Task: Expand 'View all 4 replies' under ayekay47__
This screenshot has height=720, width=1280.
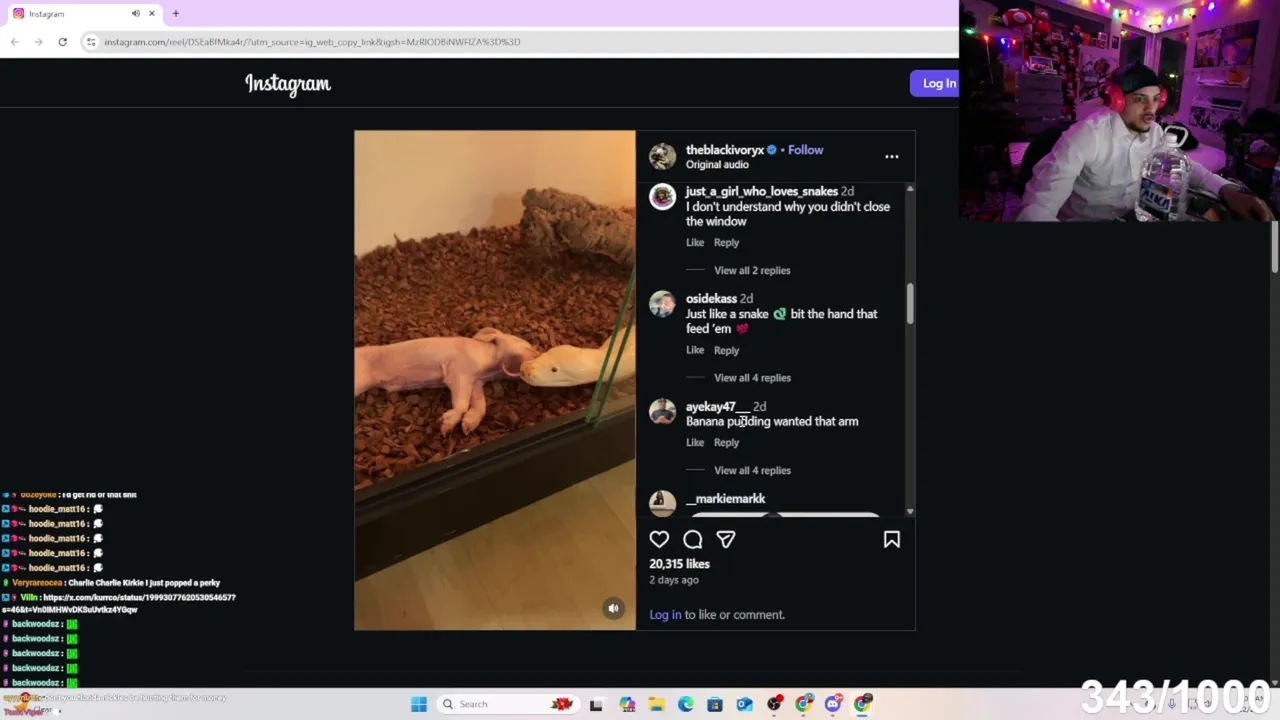Action: [x=752, y=470]
